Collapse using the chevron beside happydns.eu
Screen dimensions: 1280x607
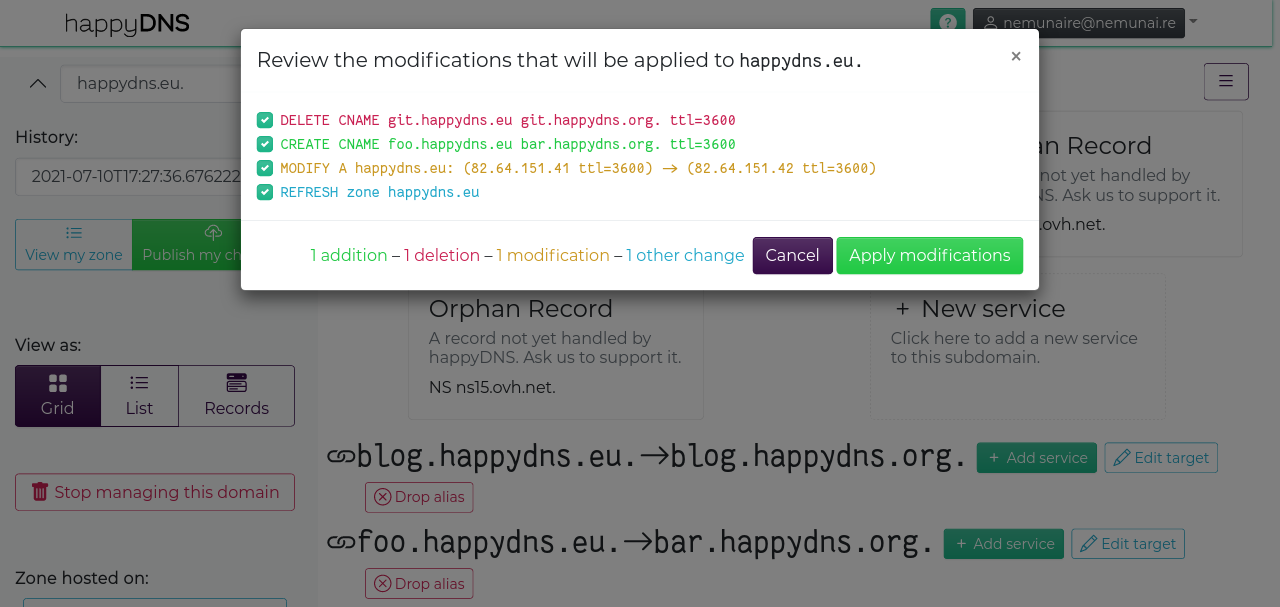click(38, 83)
